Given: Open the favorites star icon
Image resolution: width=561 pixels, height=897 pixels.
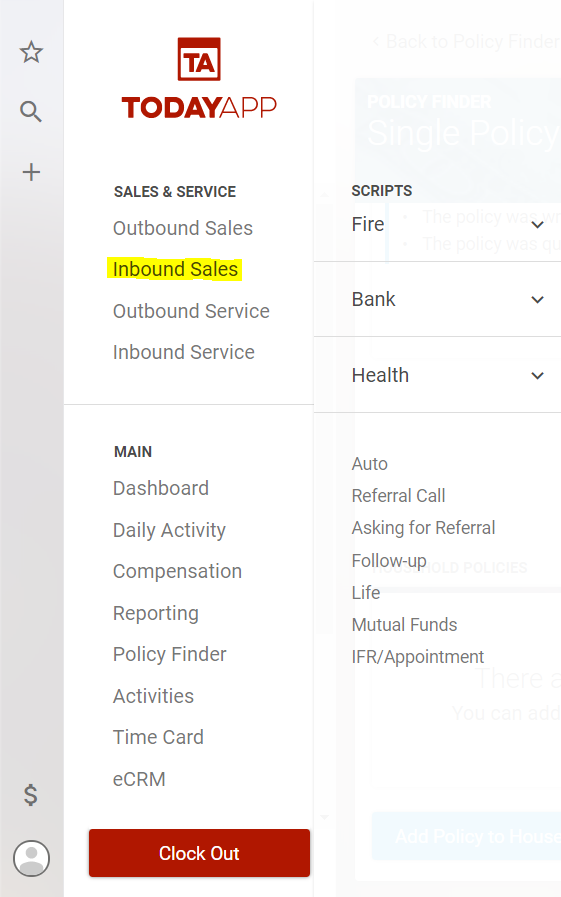Looking at the screenshot, I should (x=31, y=53).
